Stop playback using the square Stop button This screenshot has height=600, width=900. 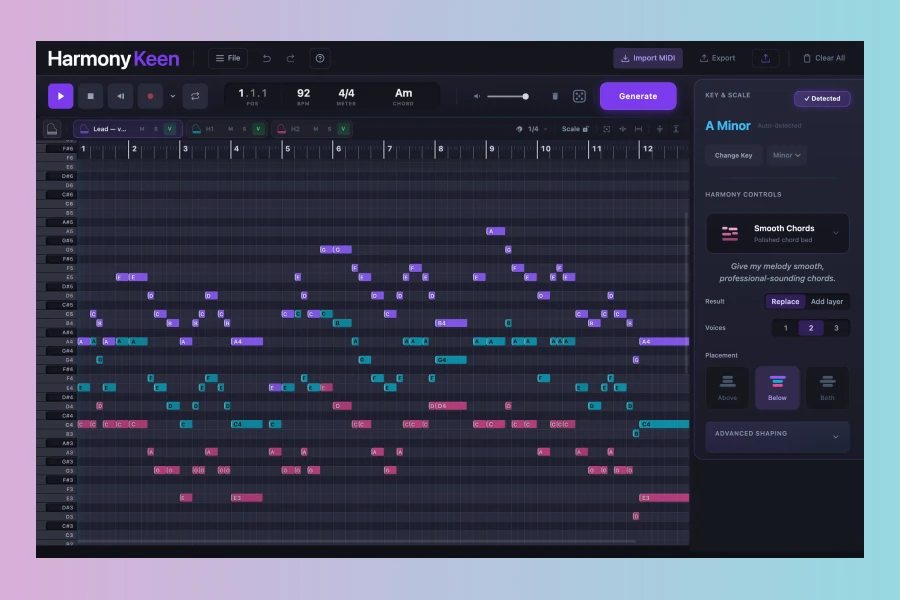pyautogui.click(x=90, y=96)
